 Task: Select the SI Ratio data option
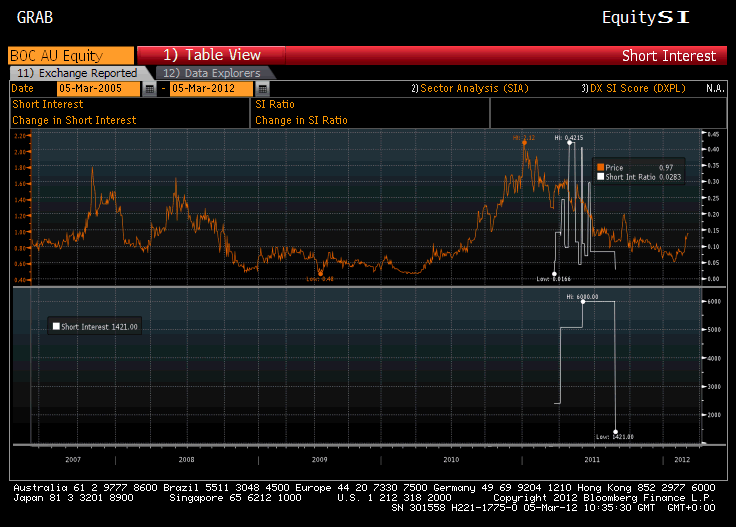(x=275, y=104)
